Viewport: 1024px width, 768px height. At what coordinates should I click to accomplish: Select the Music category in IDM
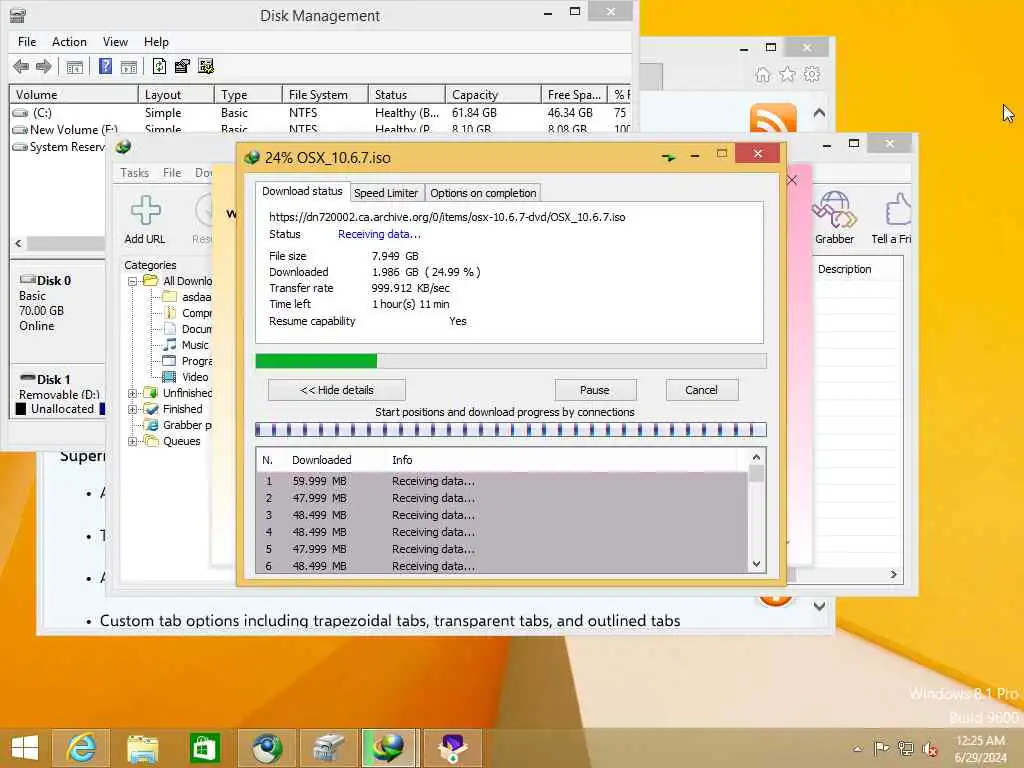click(195, 345)
